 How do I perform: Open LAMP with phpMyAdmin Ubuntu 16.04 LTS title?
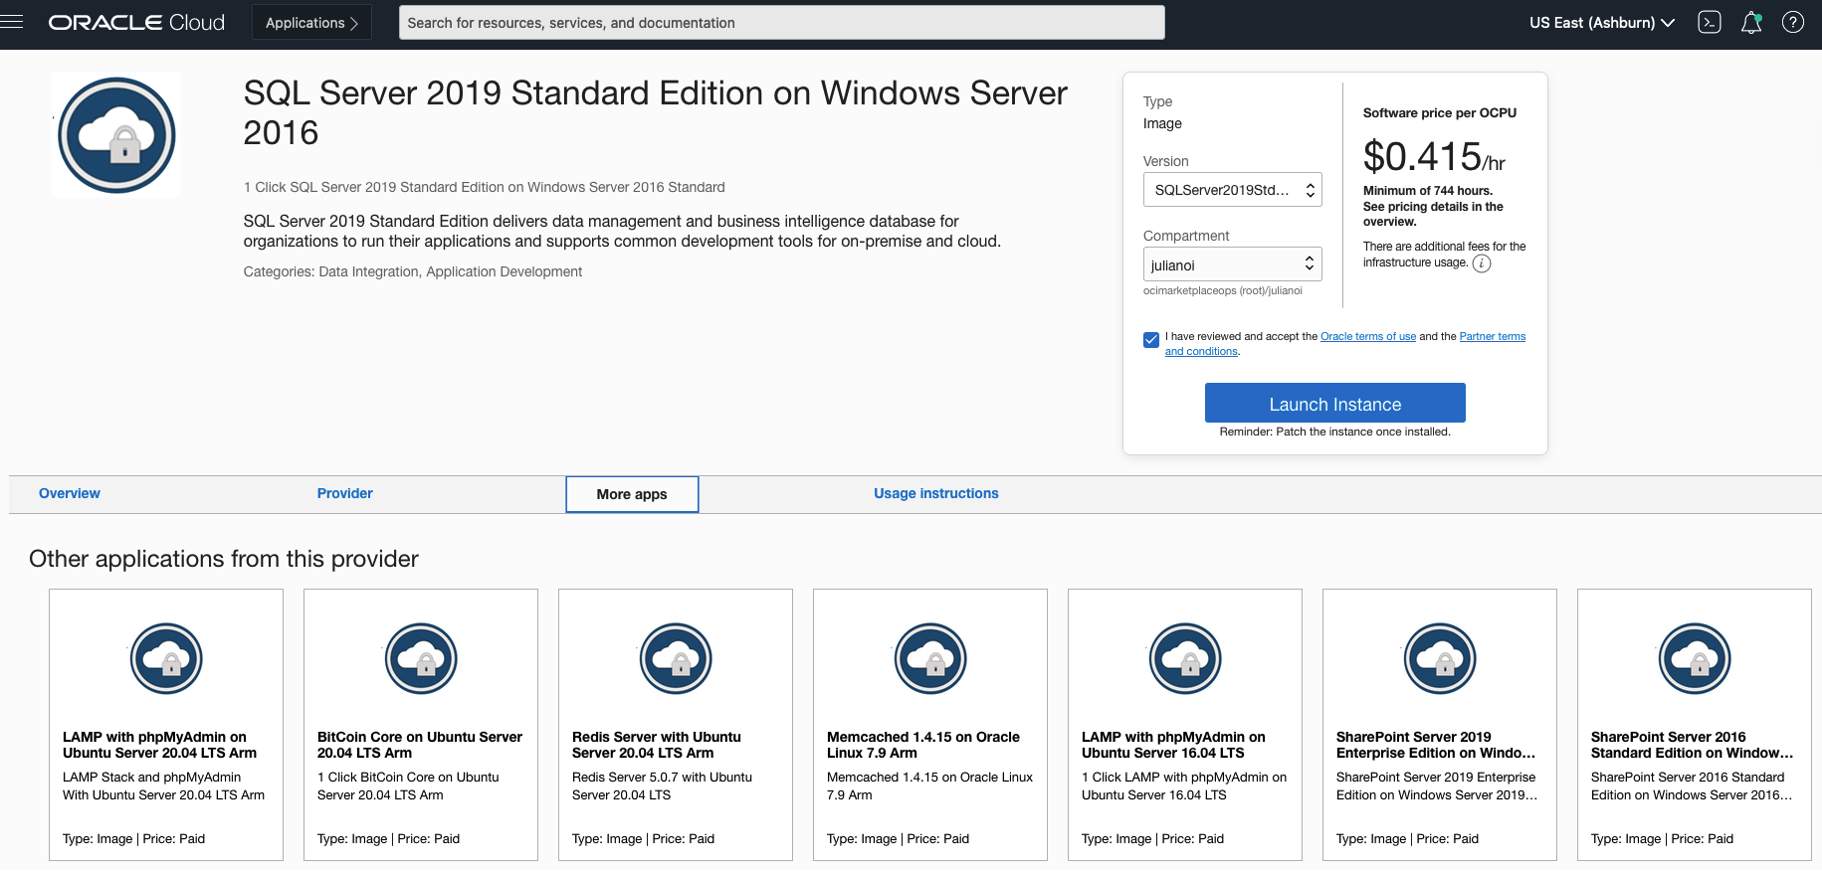(x=1173, y=745)
